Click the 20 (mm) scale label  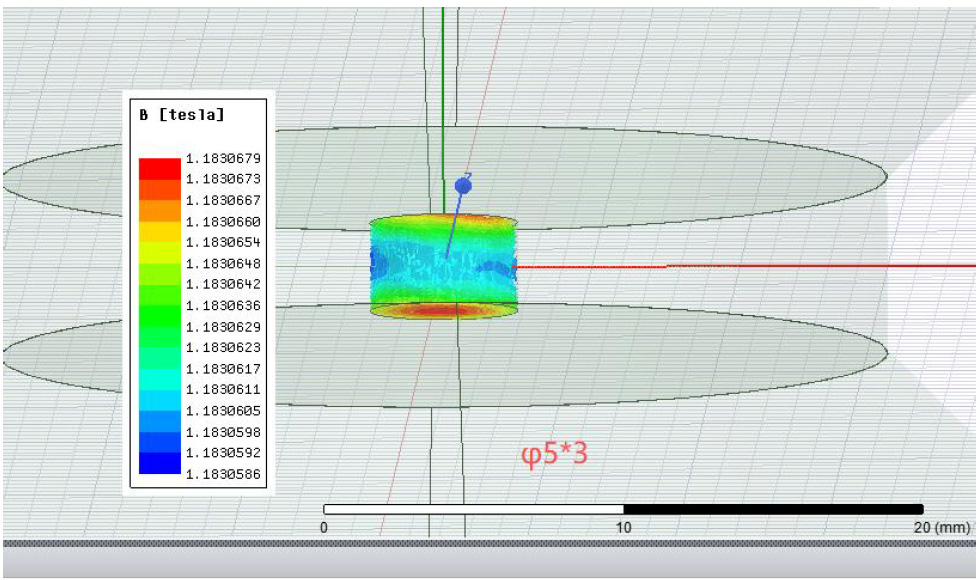pyautogui.click(x=942, y=527)
